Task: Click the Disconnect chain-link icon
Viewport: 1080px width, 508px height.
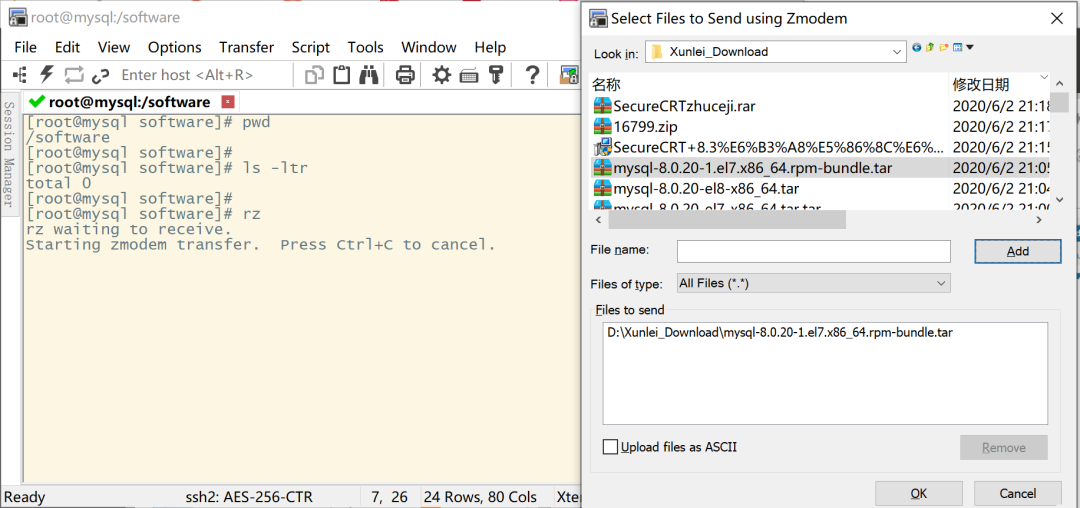Action: pos(101,75)
